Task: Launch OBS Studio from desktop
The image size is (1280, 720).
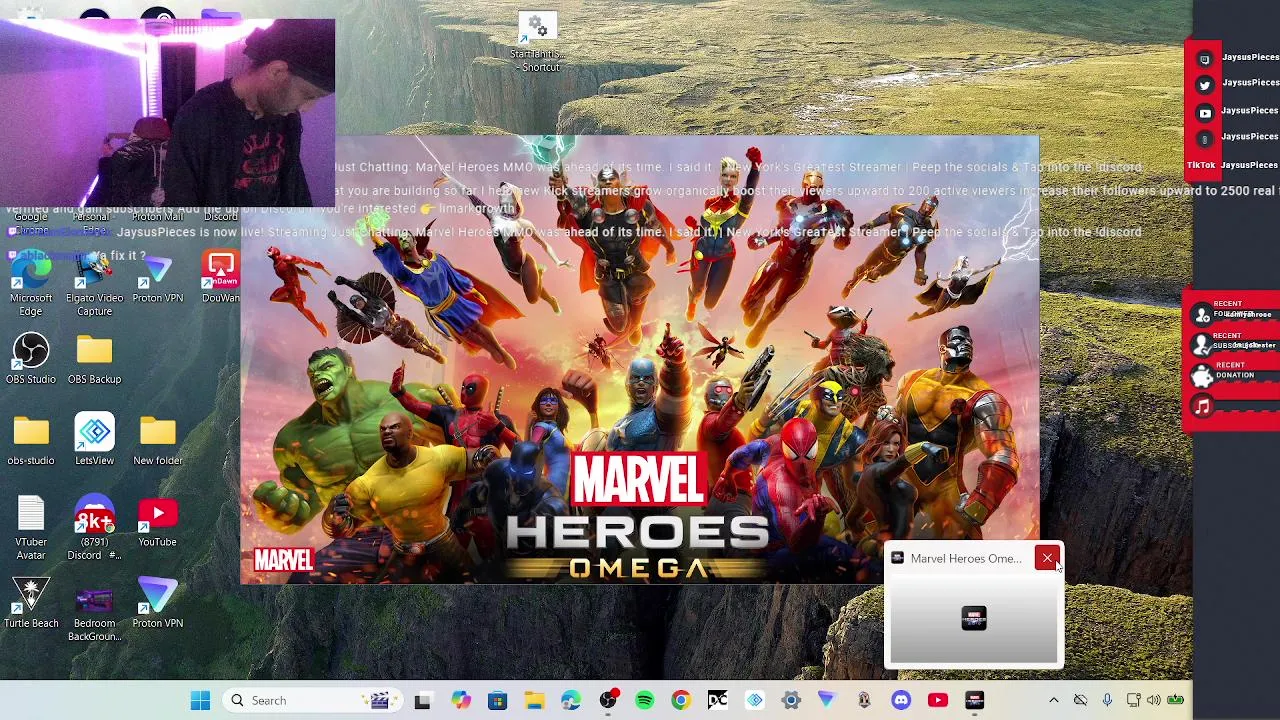Action: point(31,360)
